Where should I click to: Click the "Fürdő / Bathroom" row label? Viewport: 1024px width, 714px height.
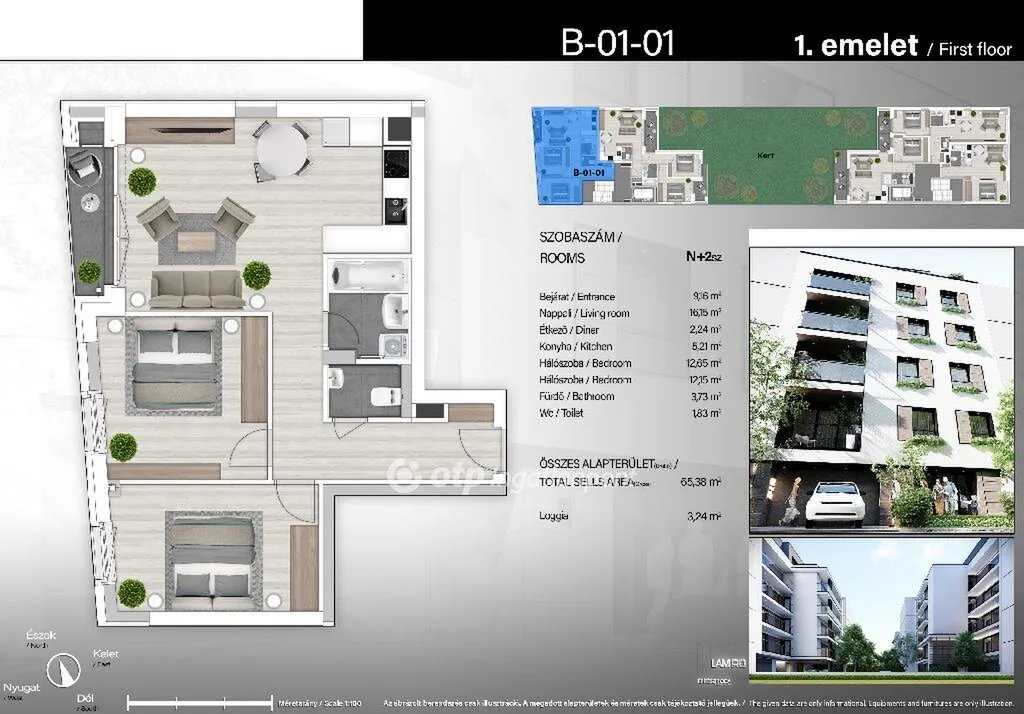pos(577,397)
